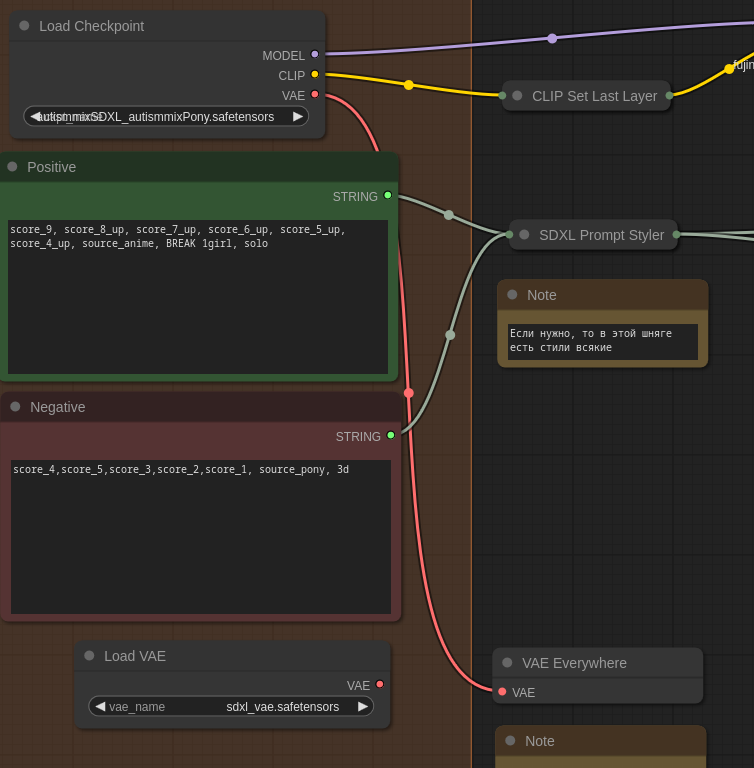Click the purple MODEL output socket
This screenshot has width=754, height=768.
point(315,55)
